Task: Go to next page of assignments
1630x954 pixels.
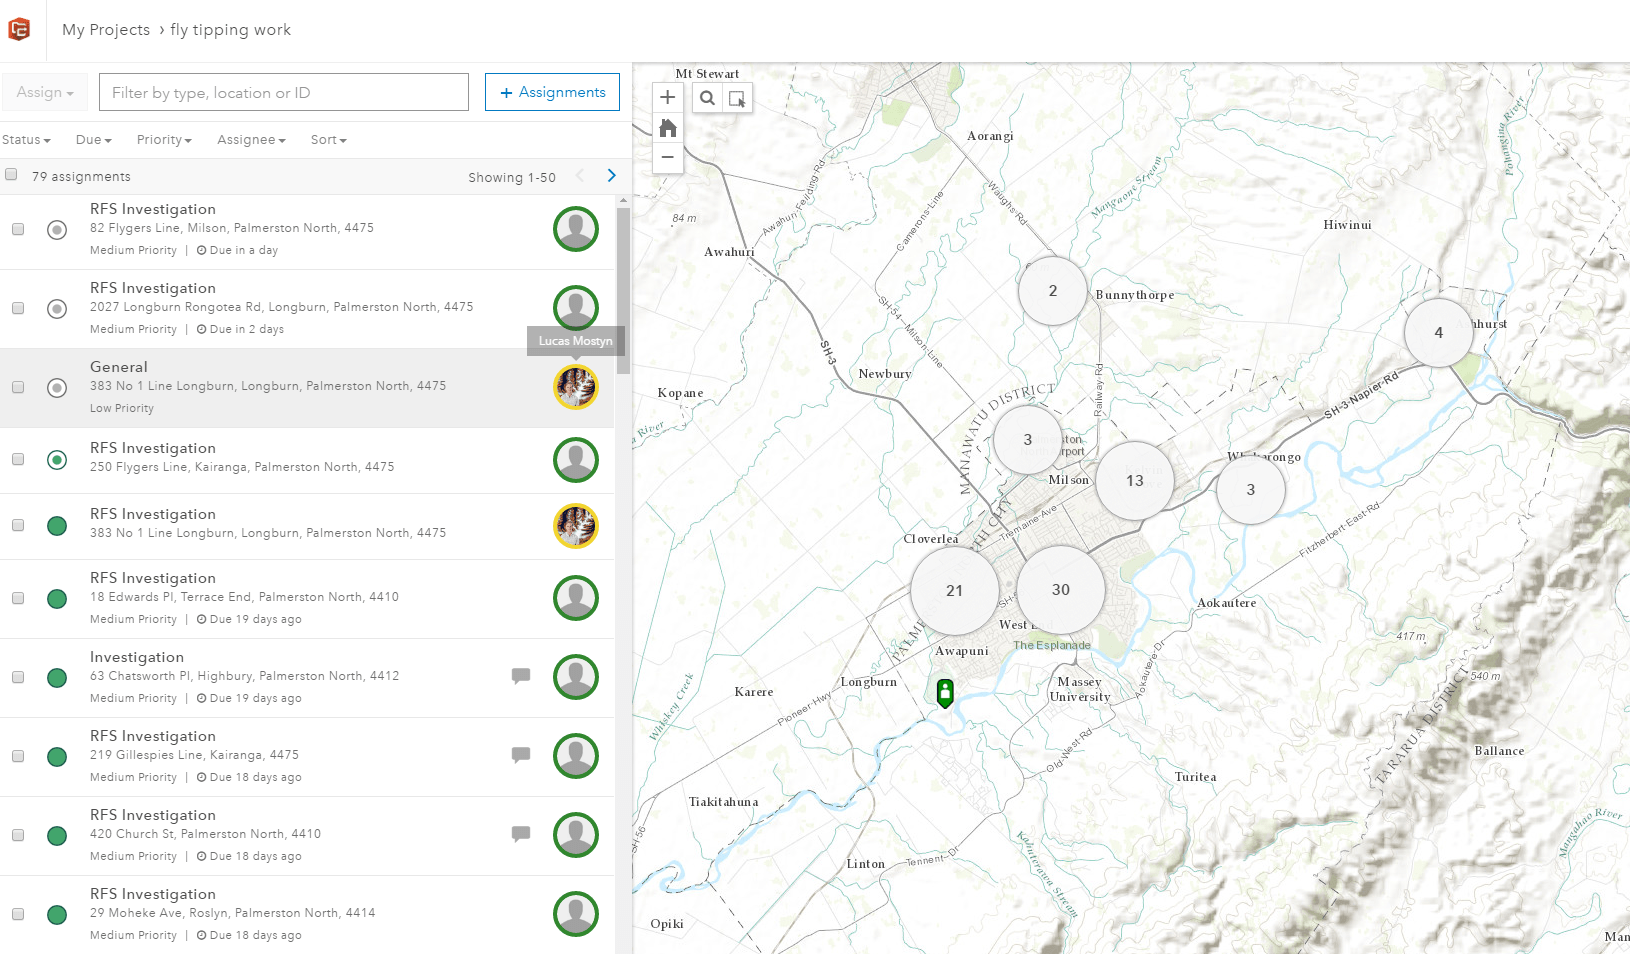Action: coord(611,175)
